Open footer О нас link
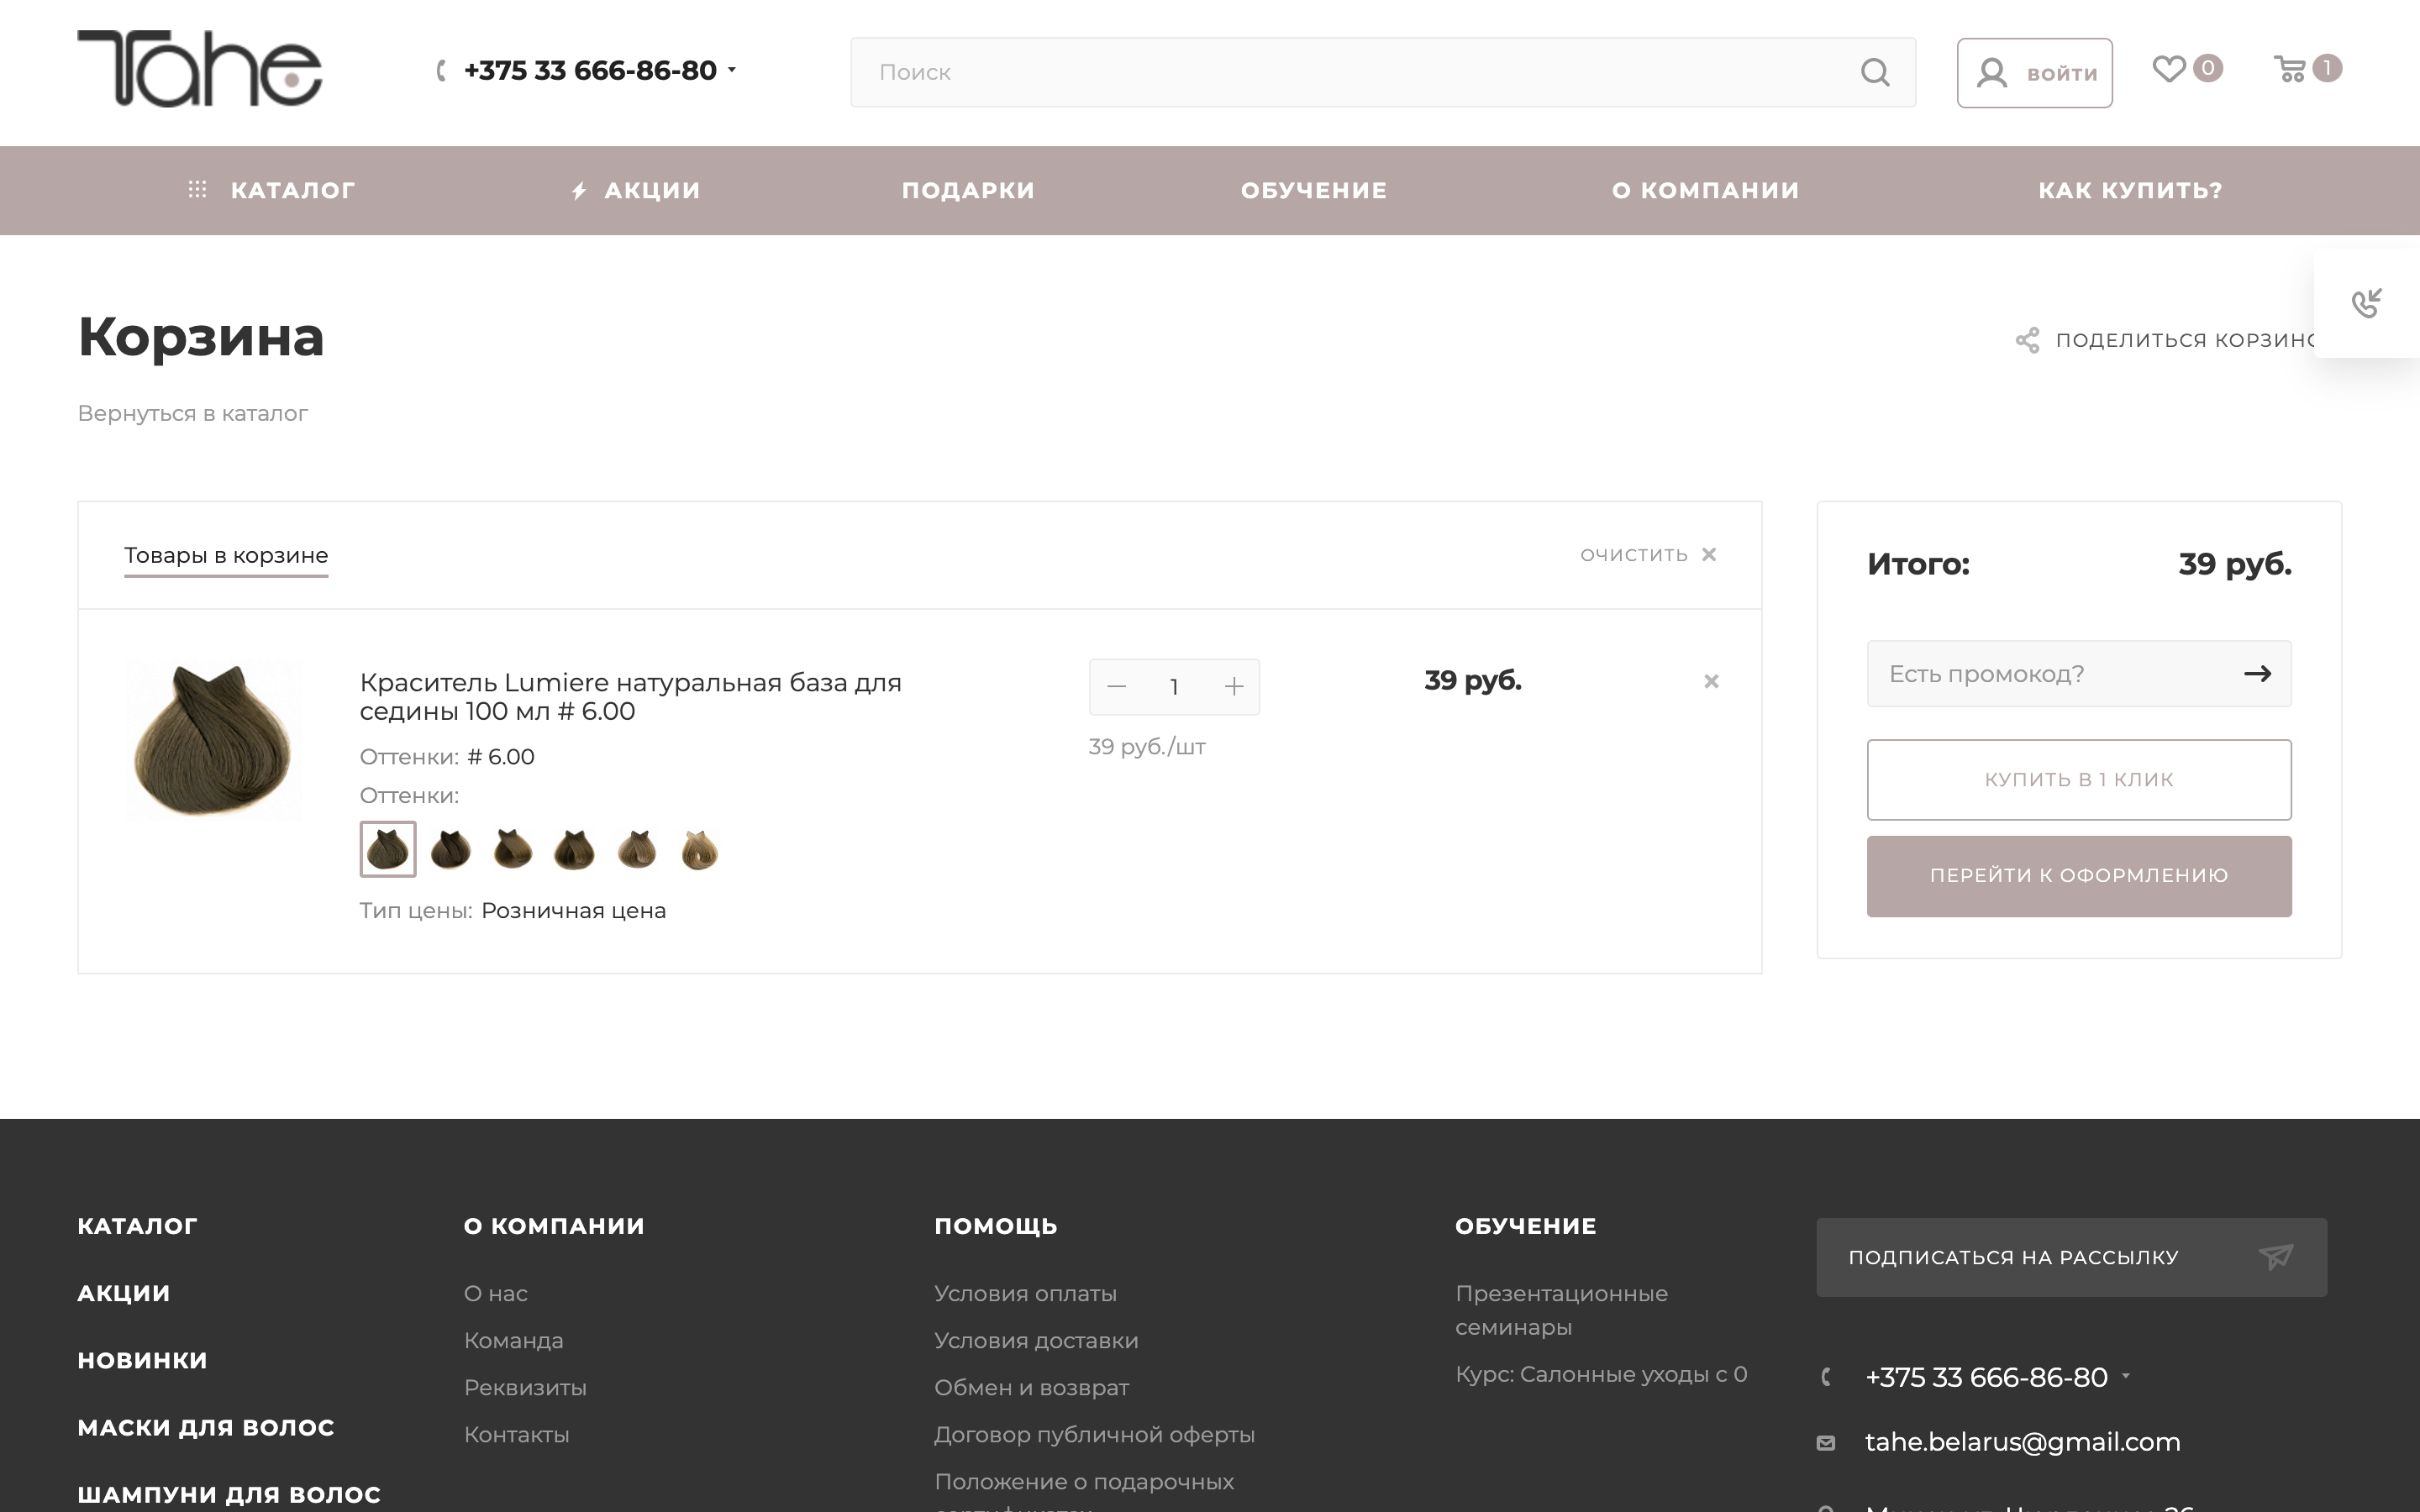Image resolution: width=2420 pixels, height=1512 pixels. click(x=496, y=1293)
